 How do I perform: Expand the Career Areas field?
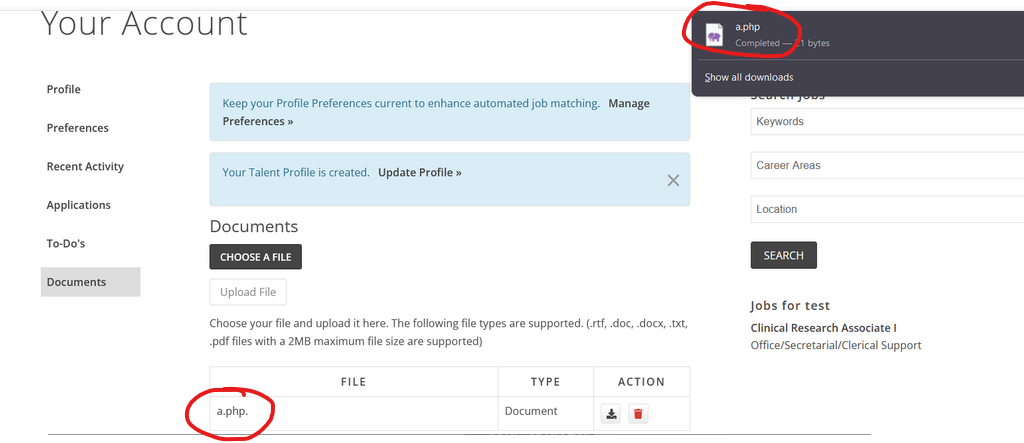point(885,165)
